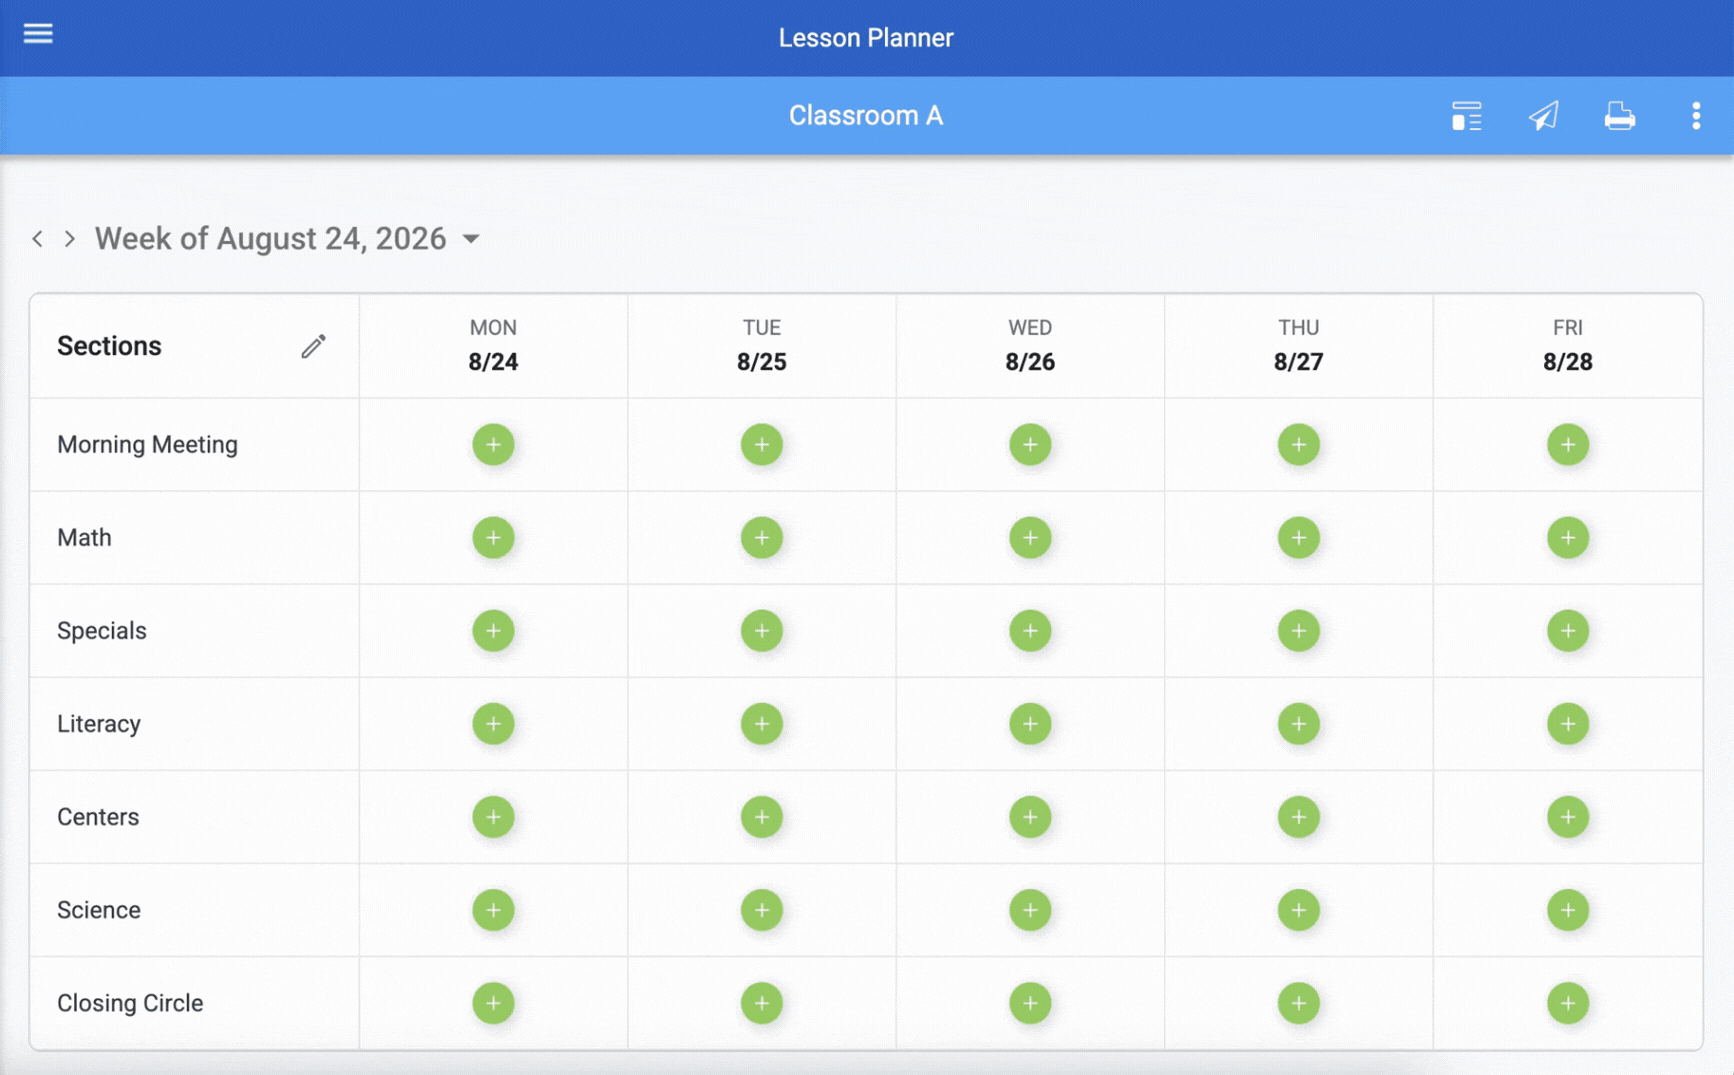Add Math lesson for Wednesday 8/26

click(x=1030, y=538)
